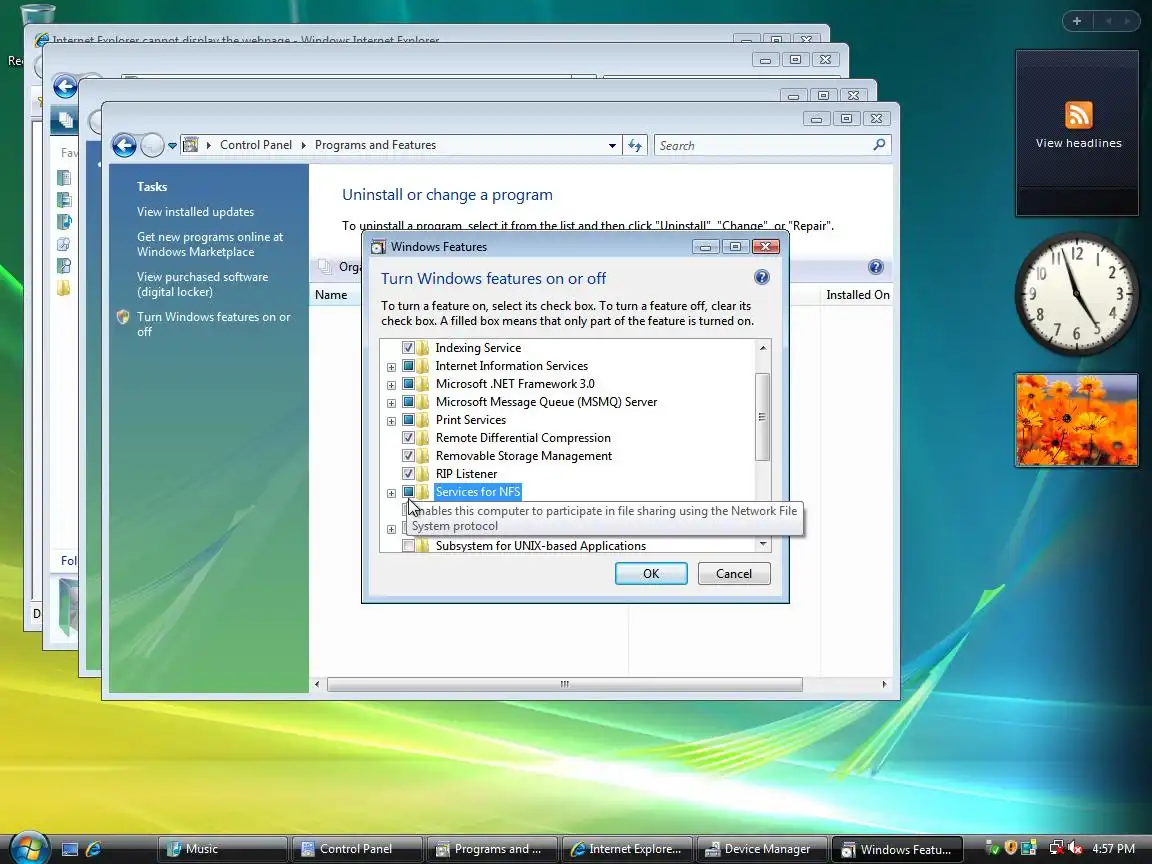Screen dimensions: 1152x864
Task: Click the Windows Features dialog help icon
Action: point(762,277)
